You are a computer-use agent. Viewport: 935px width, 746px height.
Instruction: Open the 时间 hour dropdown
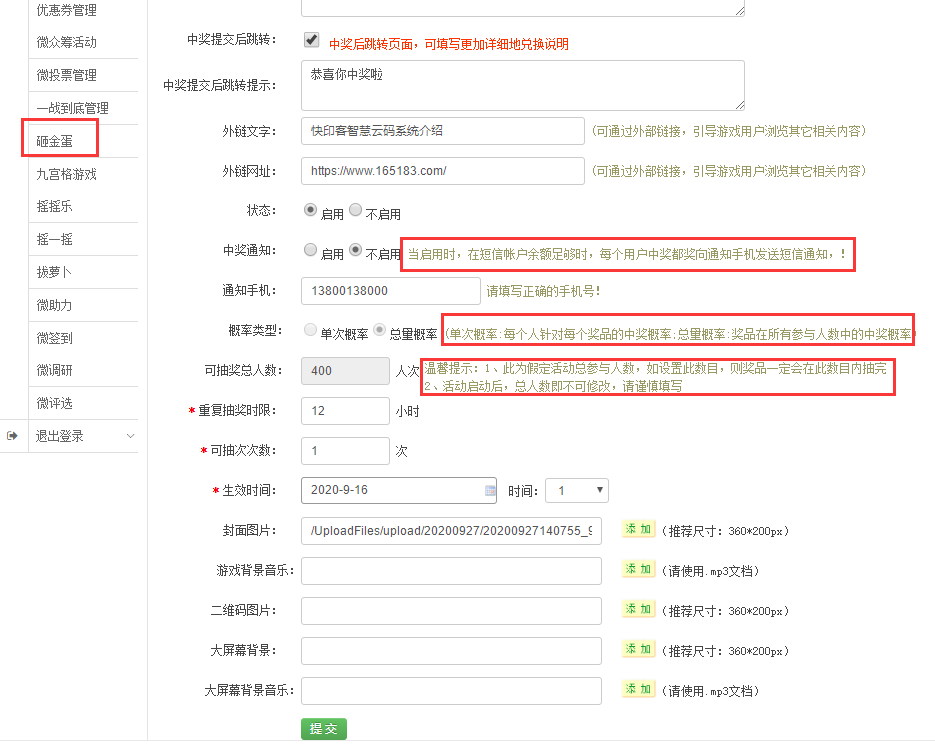click(x=577, y=491)
